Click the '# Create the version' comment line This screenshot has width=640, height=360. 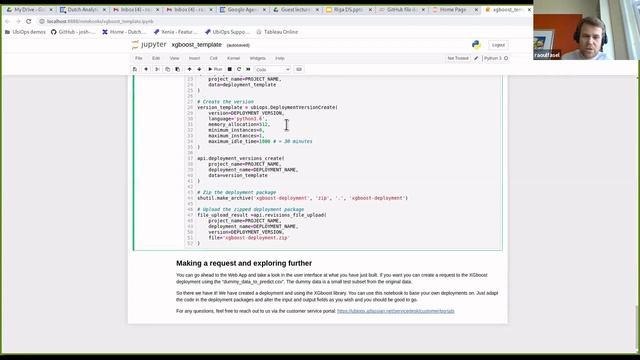pos(225,102)
